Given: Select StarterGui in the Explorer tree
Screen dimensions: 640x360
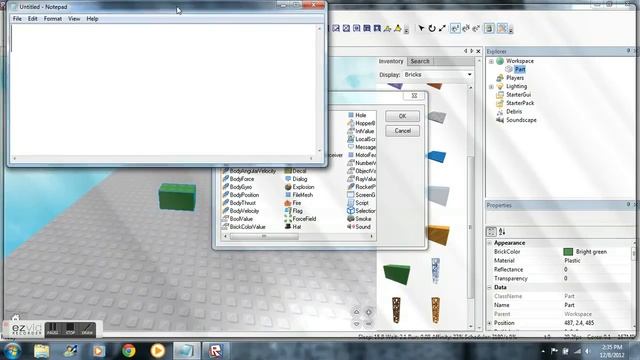Looking at the screenshot, I should click(518, 95).
